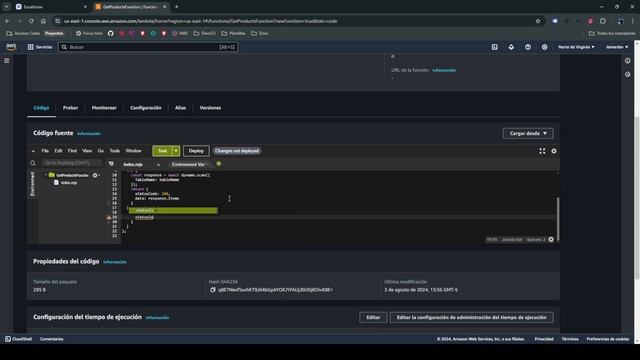Open the Services grid menu

[x=40, y=47]
